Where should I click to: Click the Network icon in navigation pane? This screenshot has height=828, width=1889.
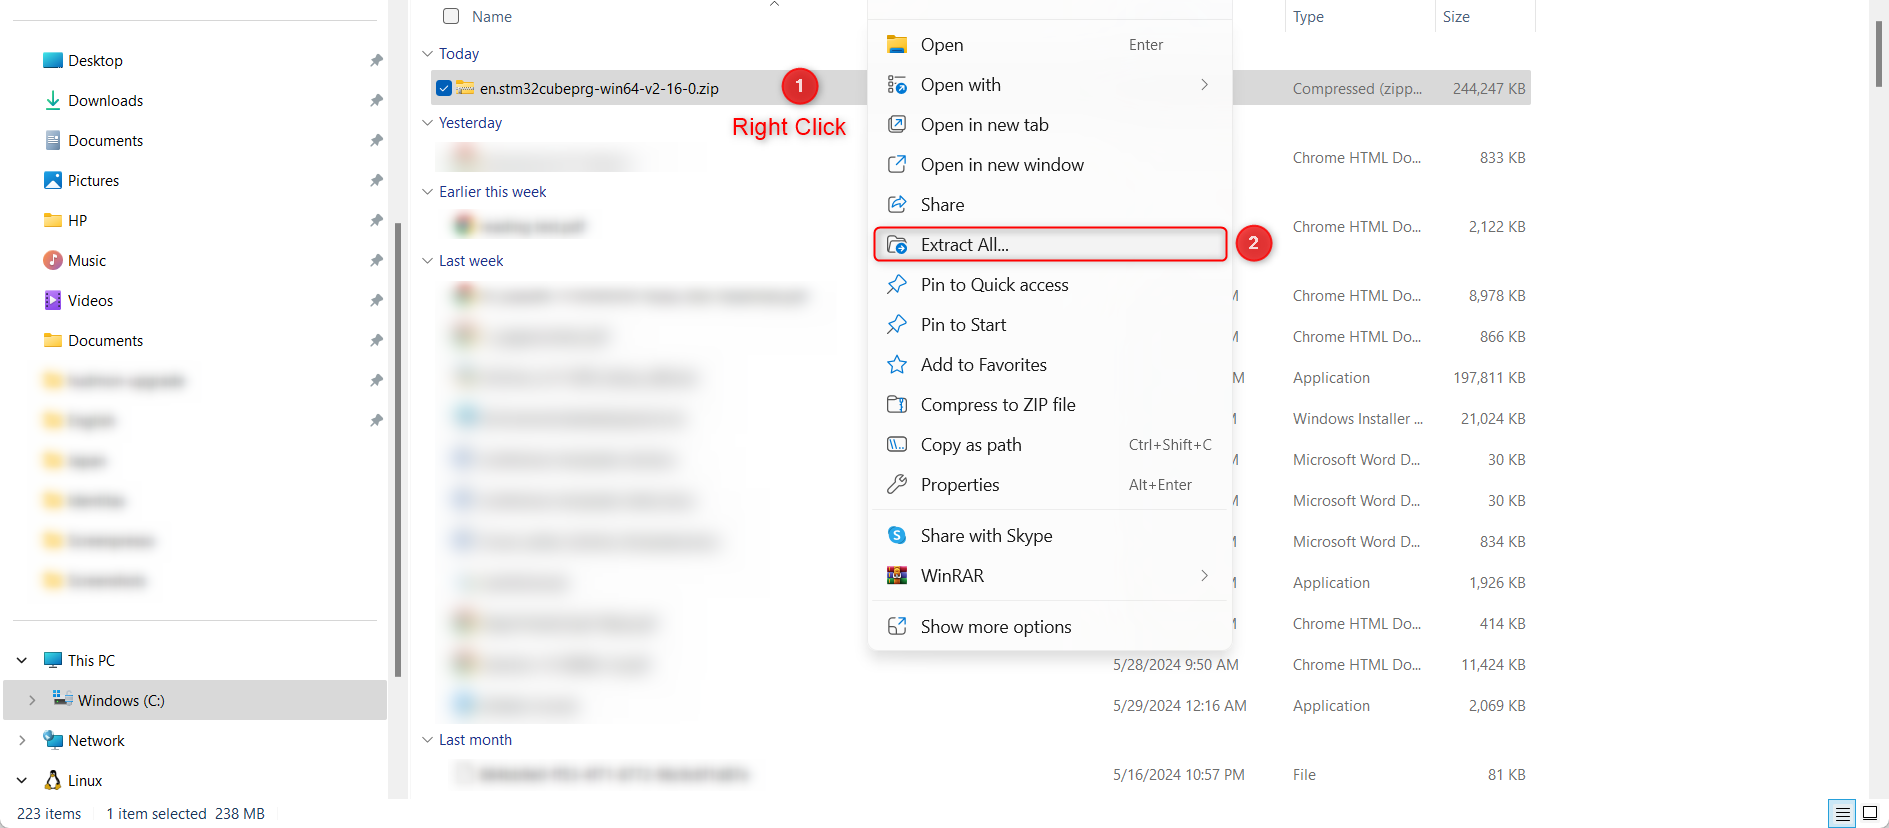coord(53,740)
